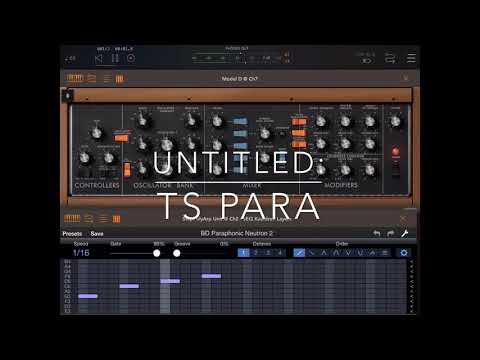Click the orange columns icon in Model D header

tap(120, 79)
